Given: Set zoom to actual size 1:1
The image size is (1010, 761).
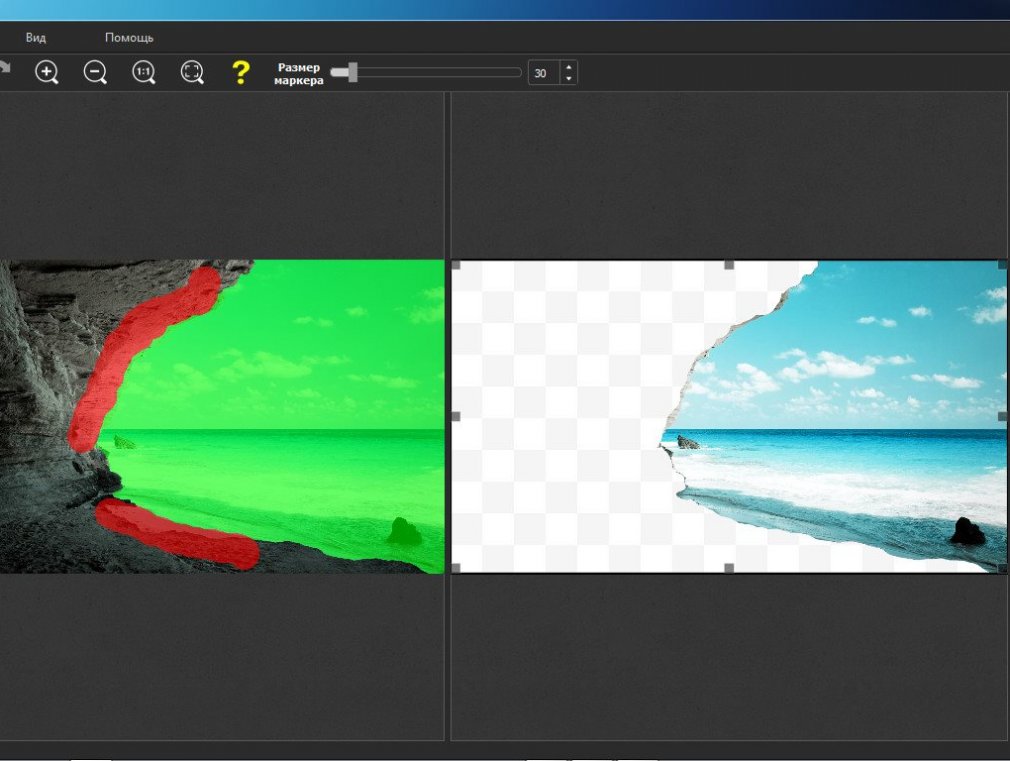Looking at the screenshot, I should click(x=144, y=72).
